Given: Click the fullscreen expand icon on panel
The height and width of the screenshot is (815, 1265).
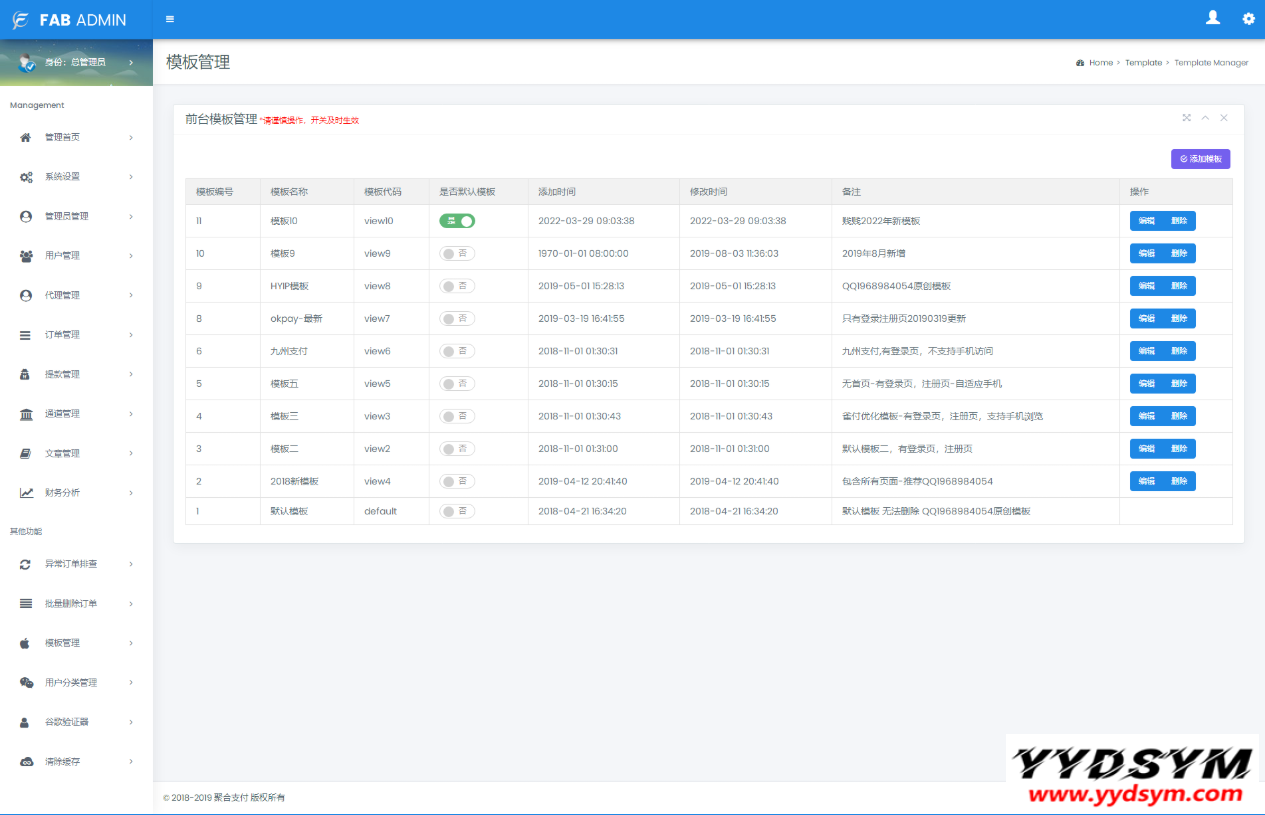Looking at the screenshot, I should coord(1187,118).
